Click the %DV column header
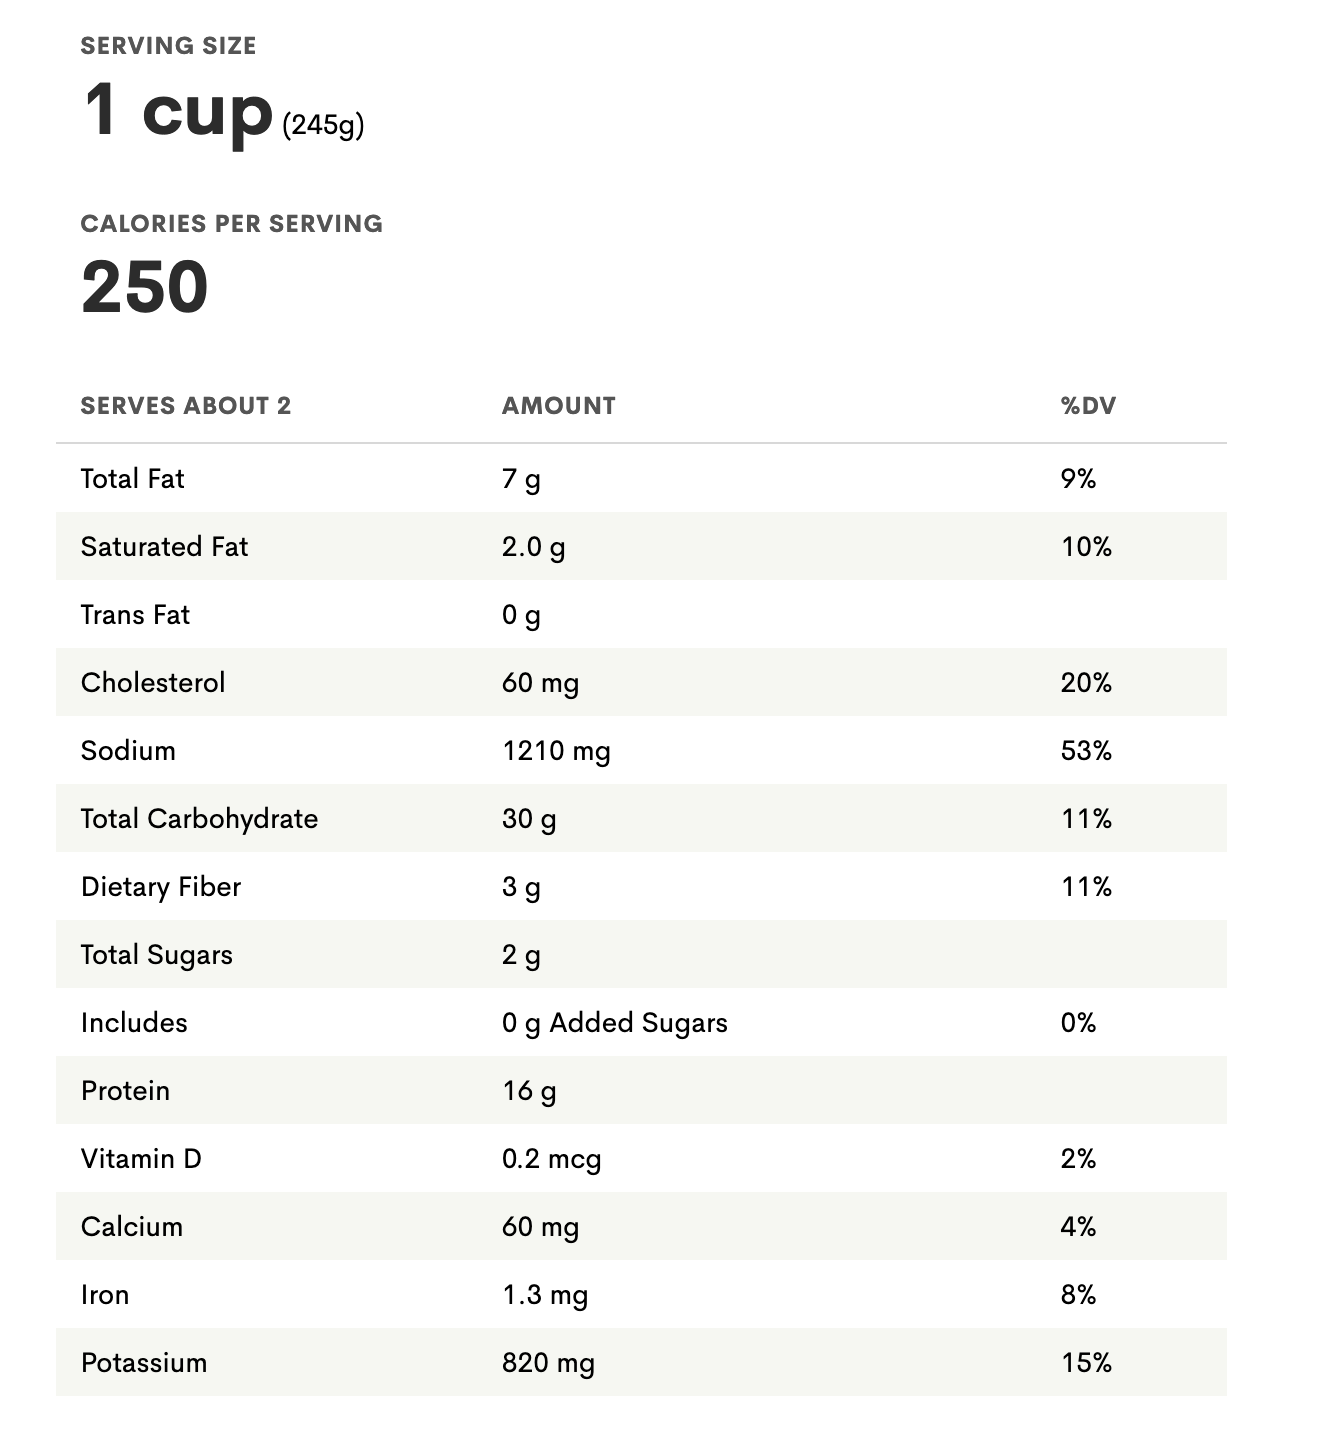This screenshot has height=1430, width=1328. pyautogui.click(x=1088, y=406)
